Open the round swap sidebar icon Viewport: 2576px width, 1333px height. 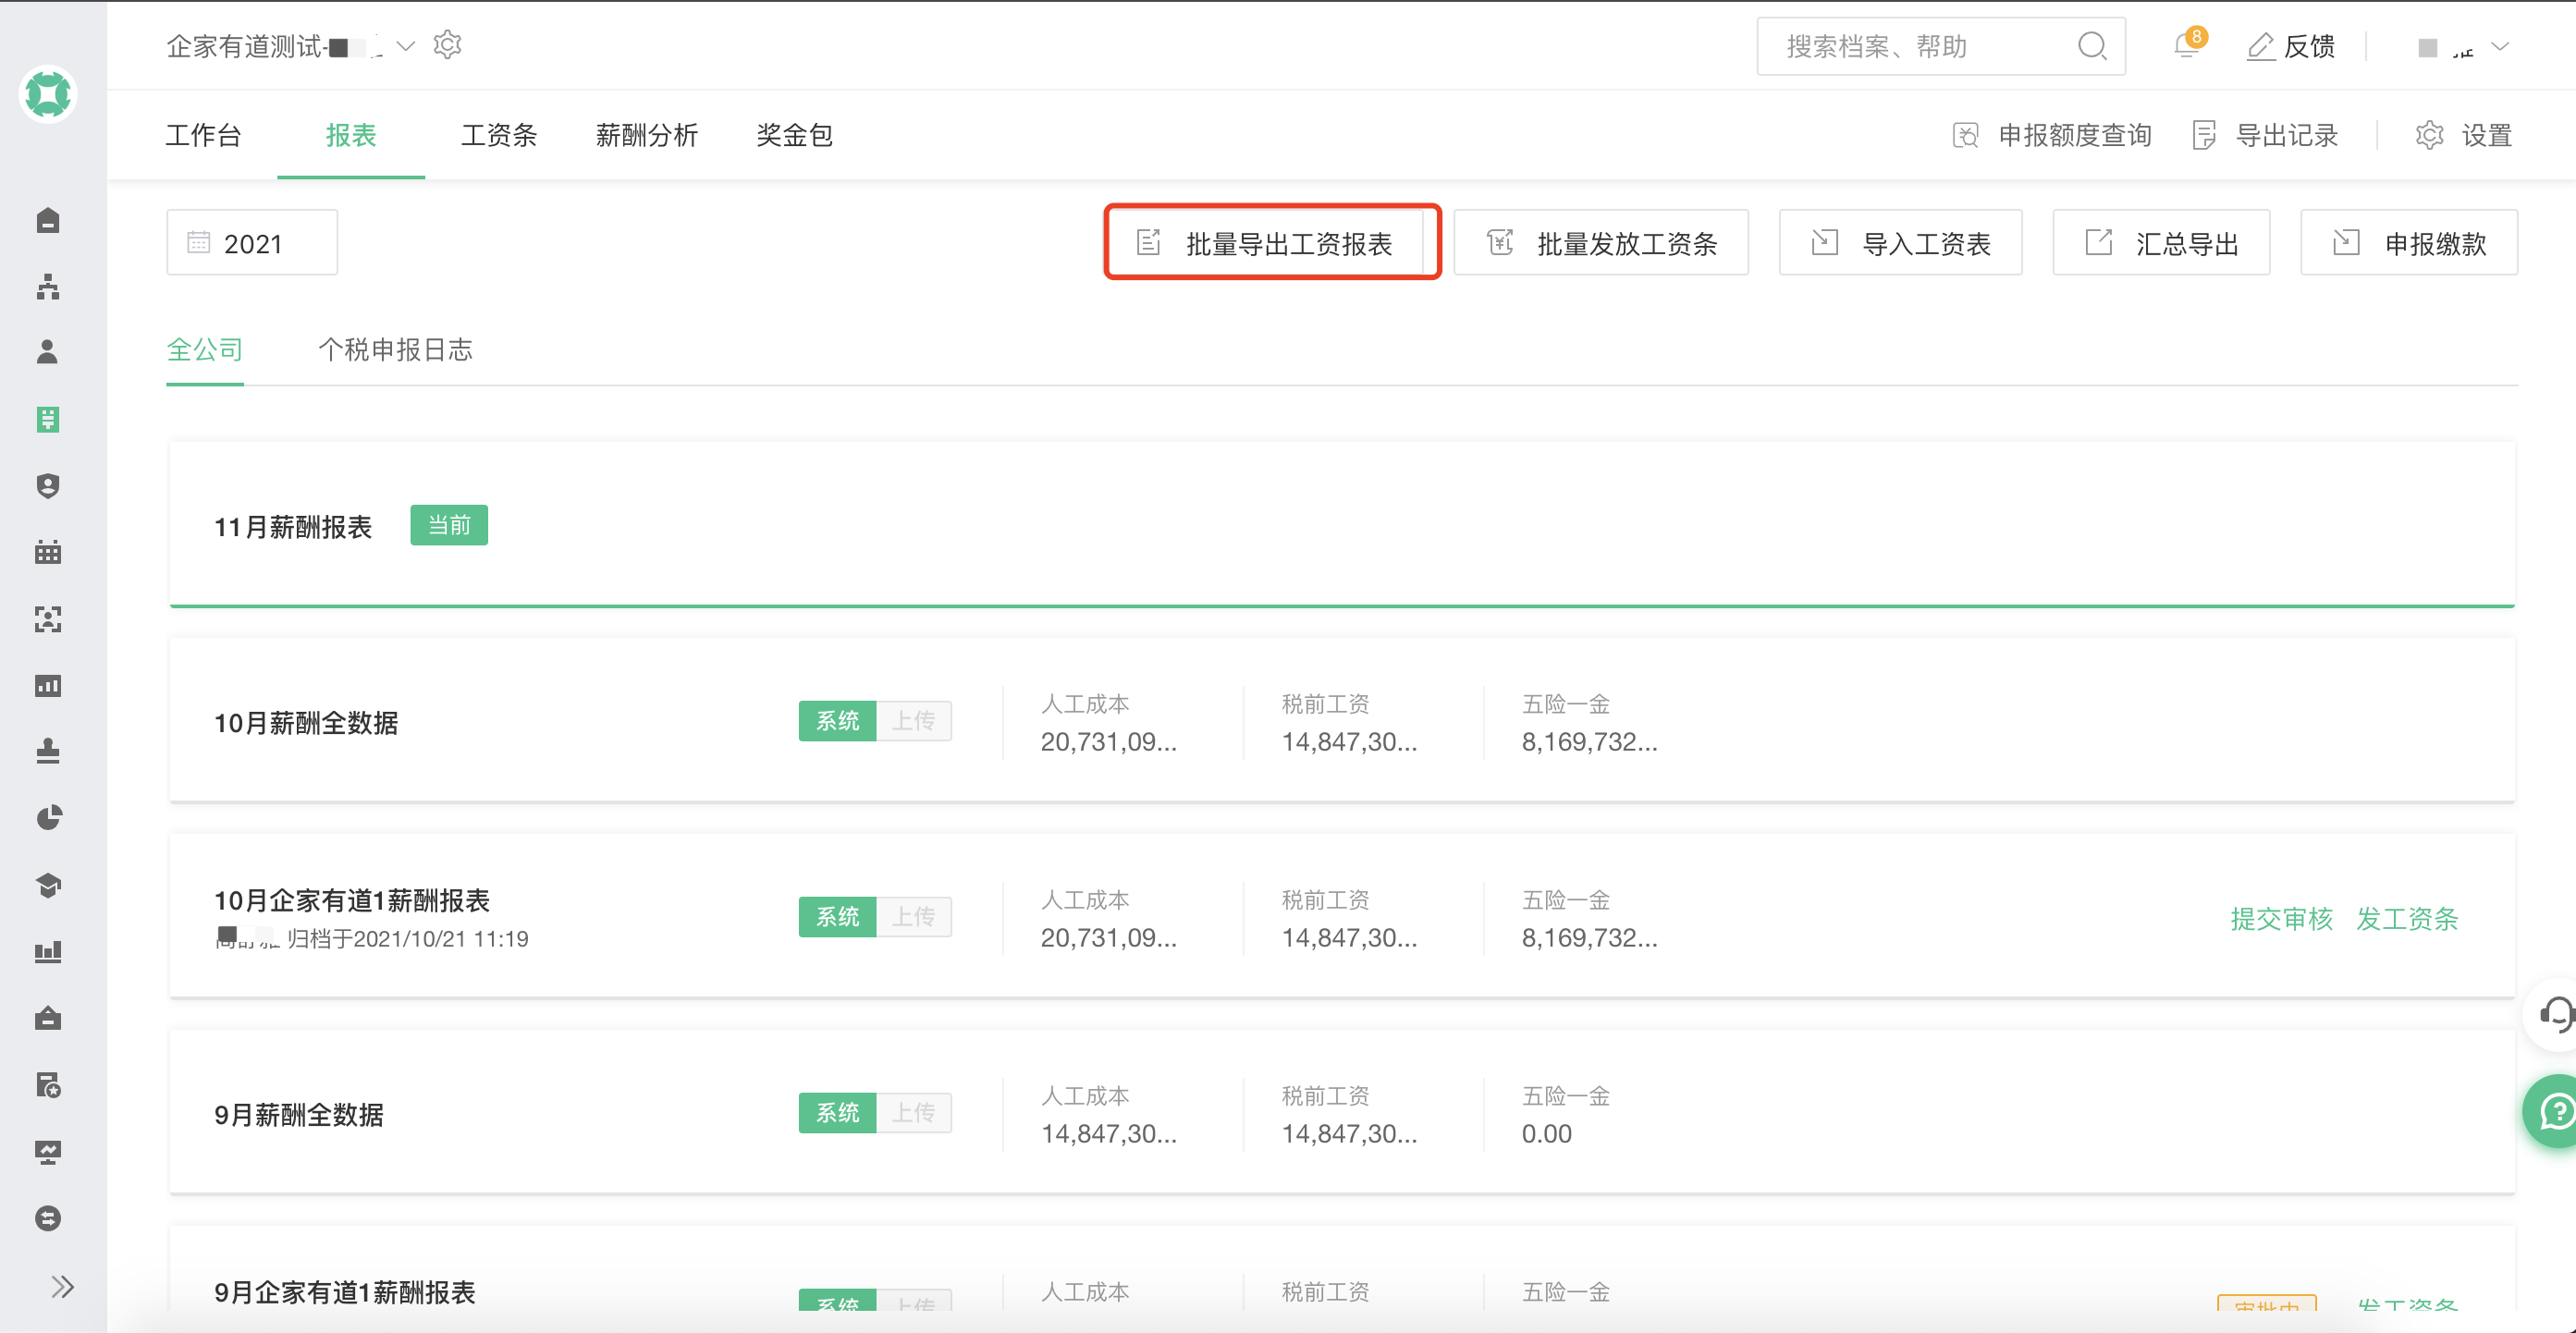(48, 1218)
